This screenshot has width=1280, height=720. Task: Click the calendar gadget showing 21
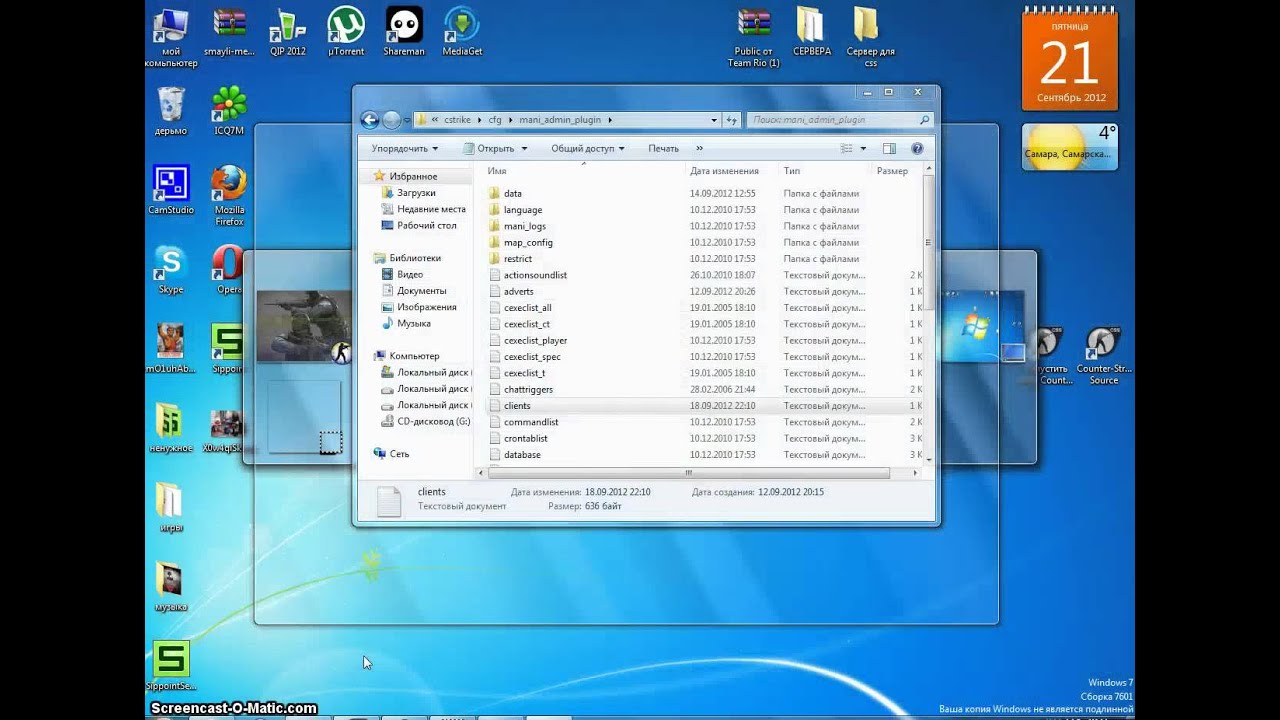1070,58
